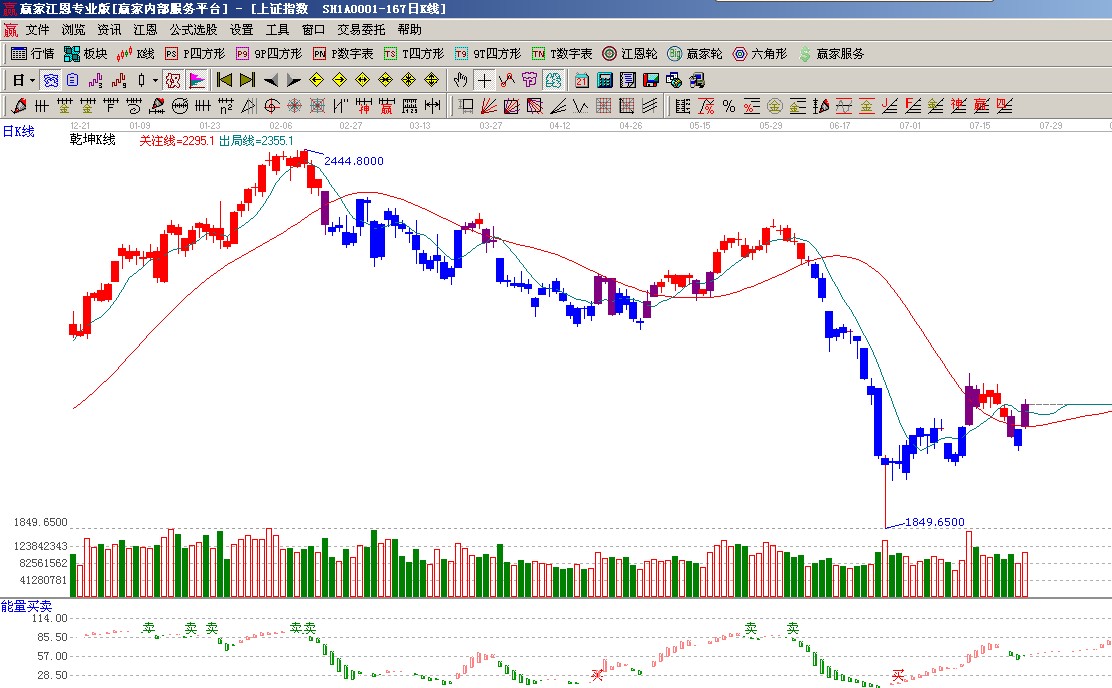
Task: Jump to first bar with skip-start arrow
Action: click(x=224, y=80)
